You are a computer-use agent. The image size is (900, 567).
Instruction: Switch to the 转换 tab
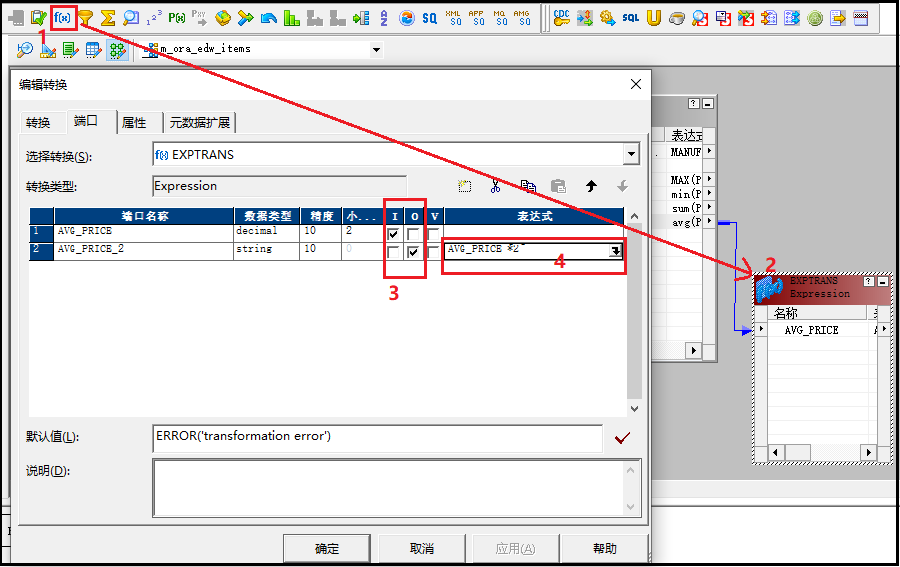click(38, 122)
